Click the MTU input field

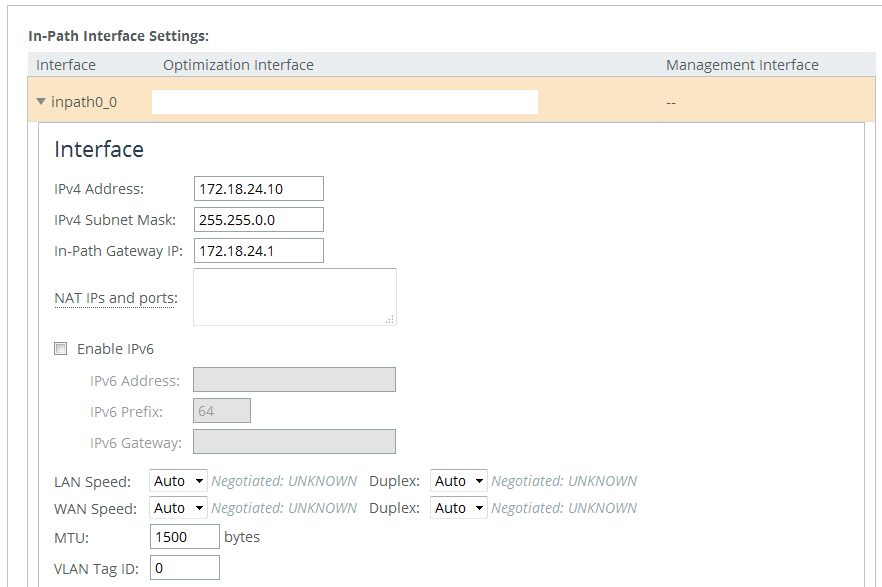(x=184, y=536)
